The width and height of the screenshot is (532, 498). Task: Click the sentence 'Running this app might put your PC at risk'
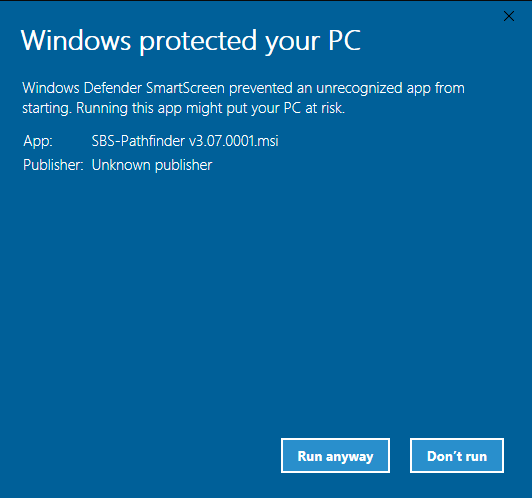pyautogui.click(x=210, y=108)
